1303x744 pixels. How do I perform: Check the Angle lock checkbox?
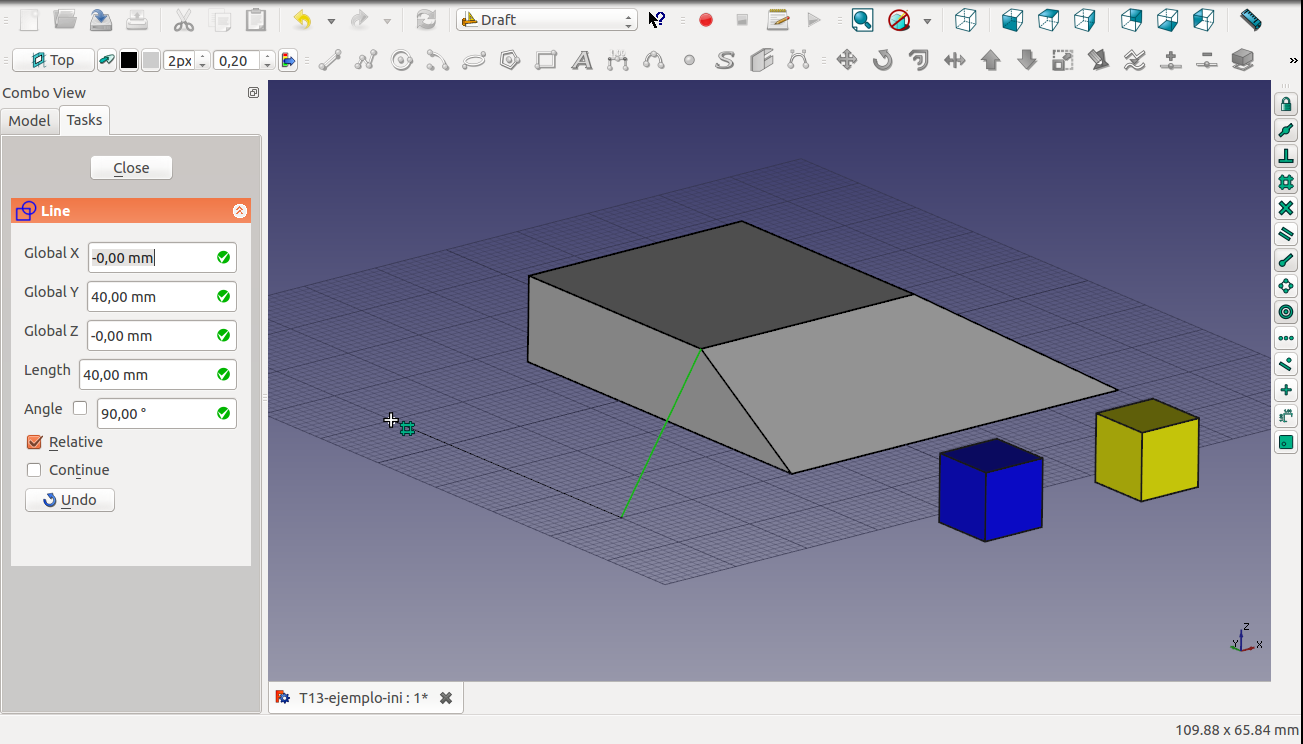click(80, 408)
